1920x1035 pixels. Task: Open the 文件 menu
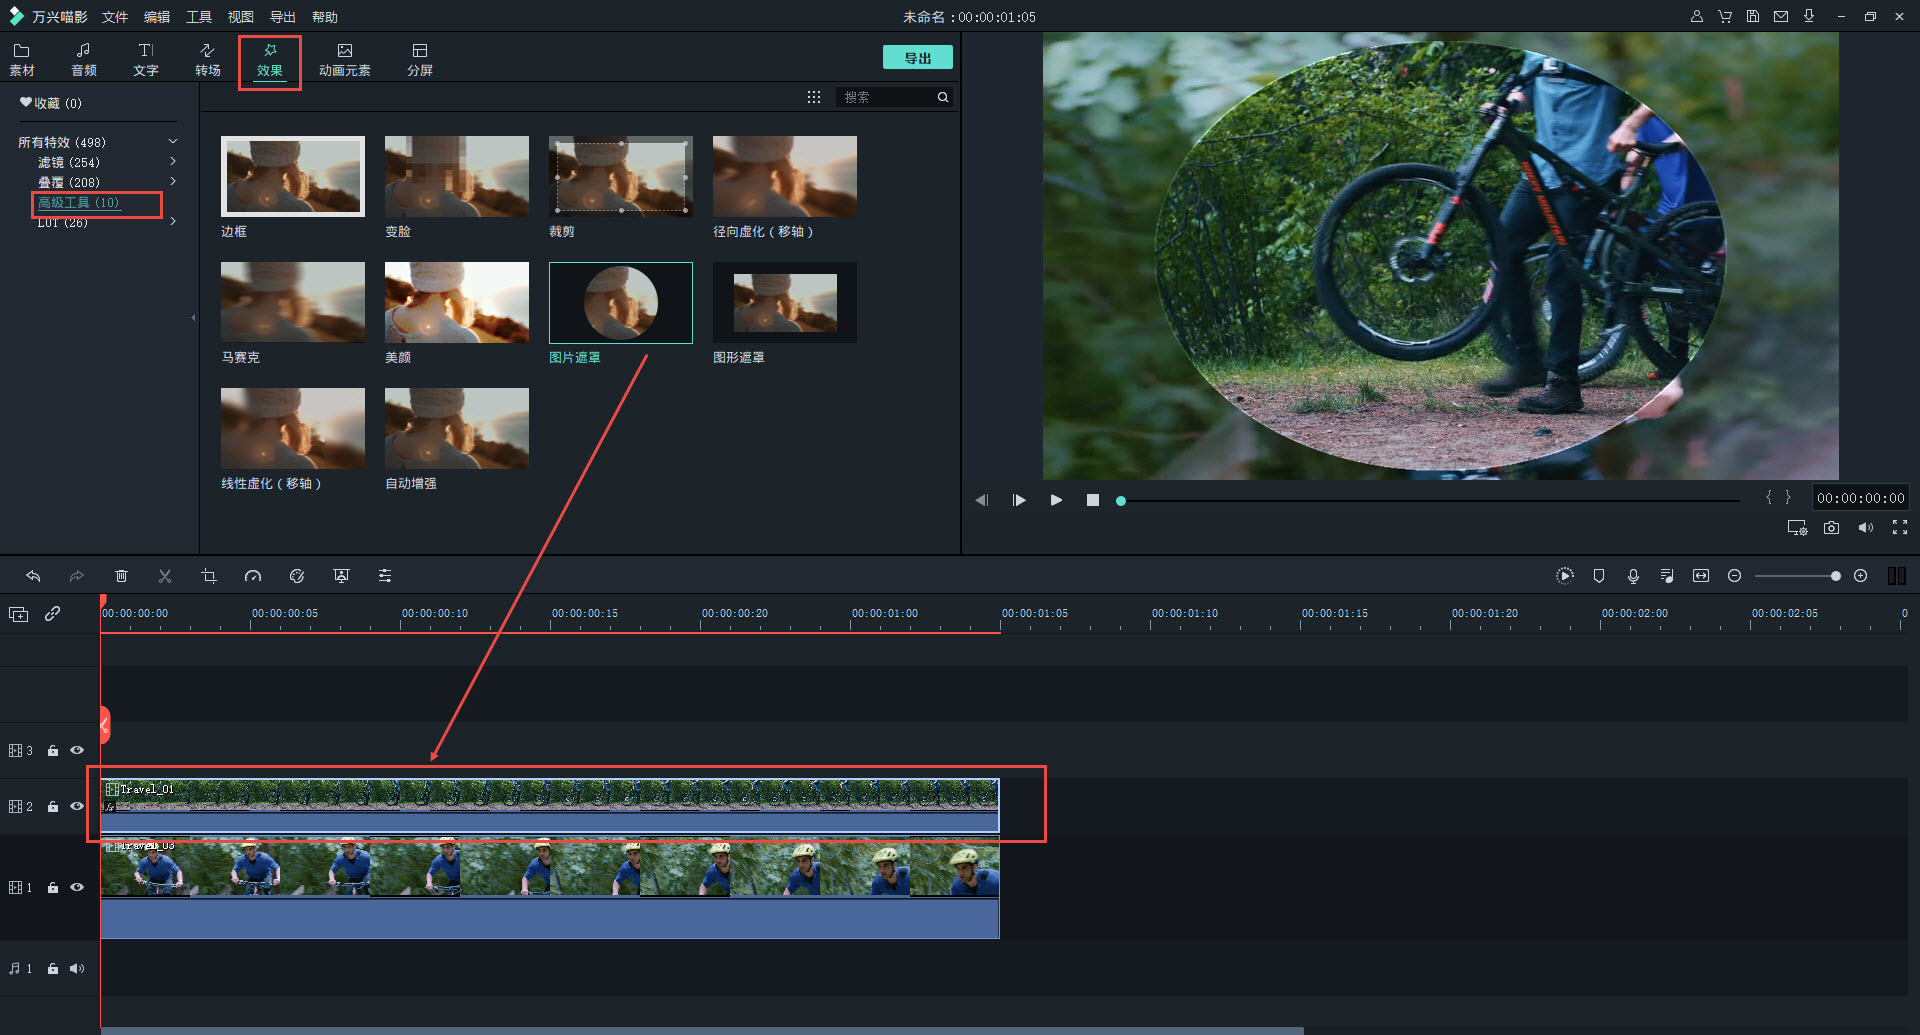point(115,17)
